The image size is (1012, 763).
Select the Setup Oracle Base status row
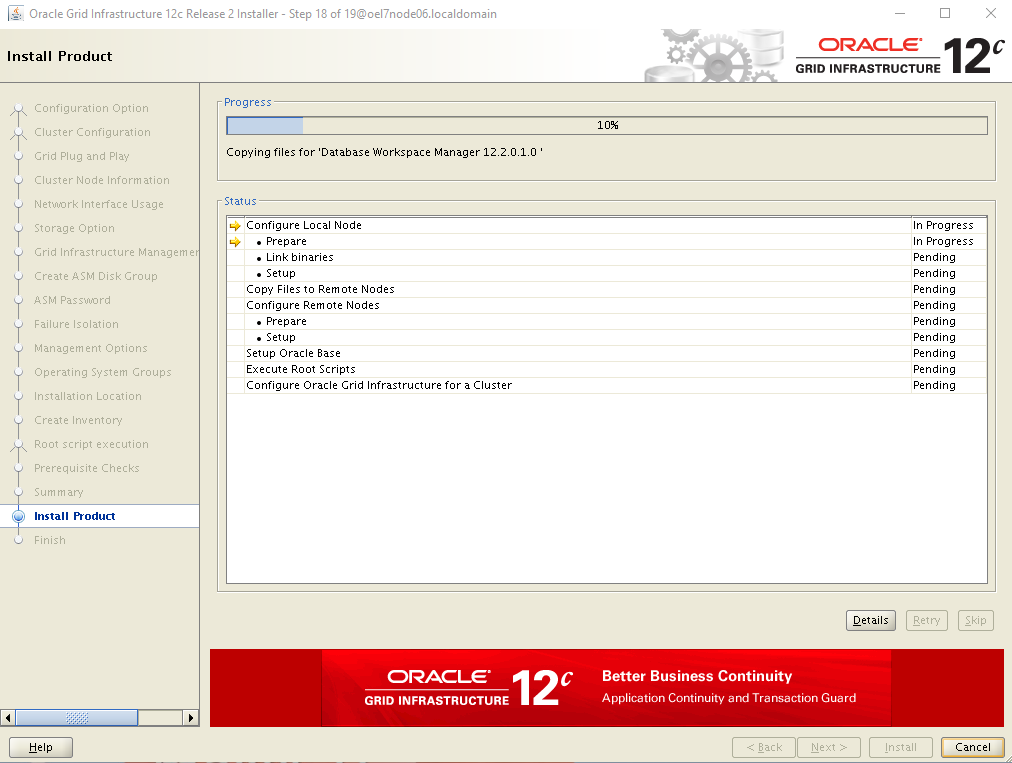[293, 353]
